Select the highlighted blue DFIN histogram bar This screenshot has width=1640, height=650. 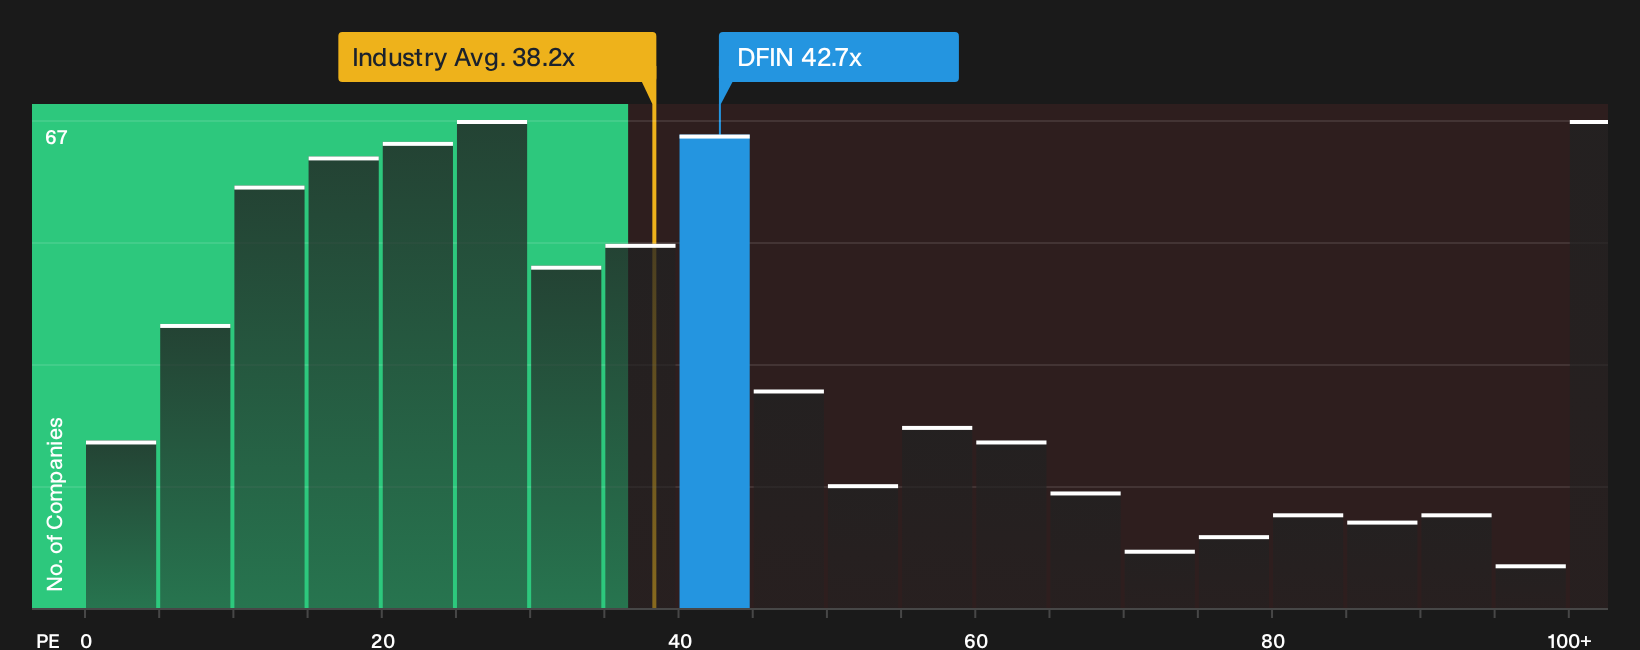click(x=714, y=371)
